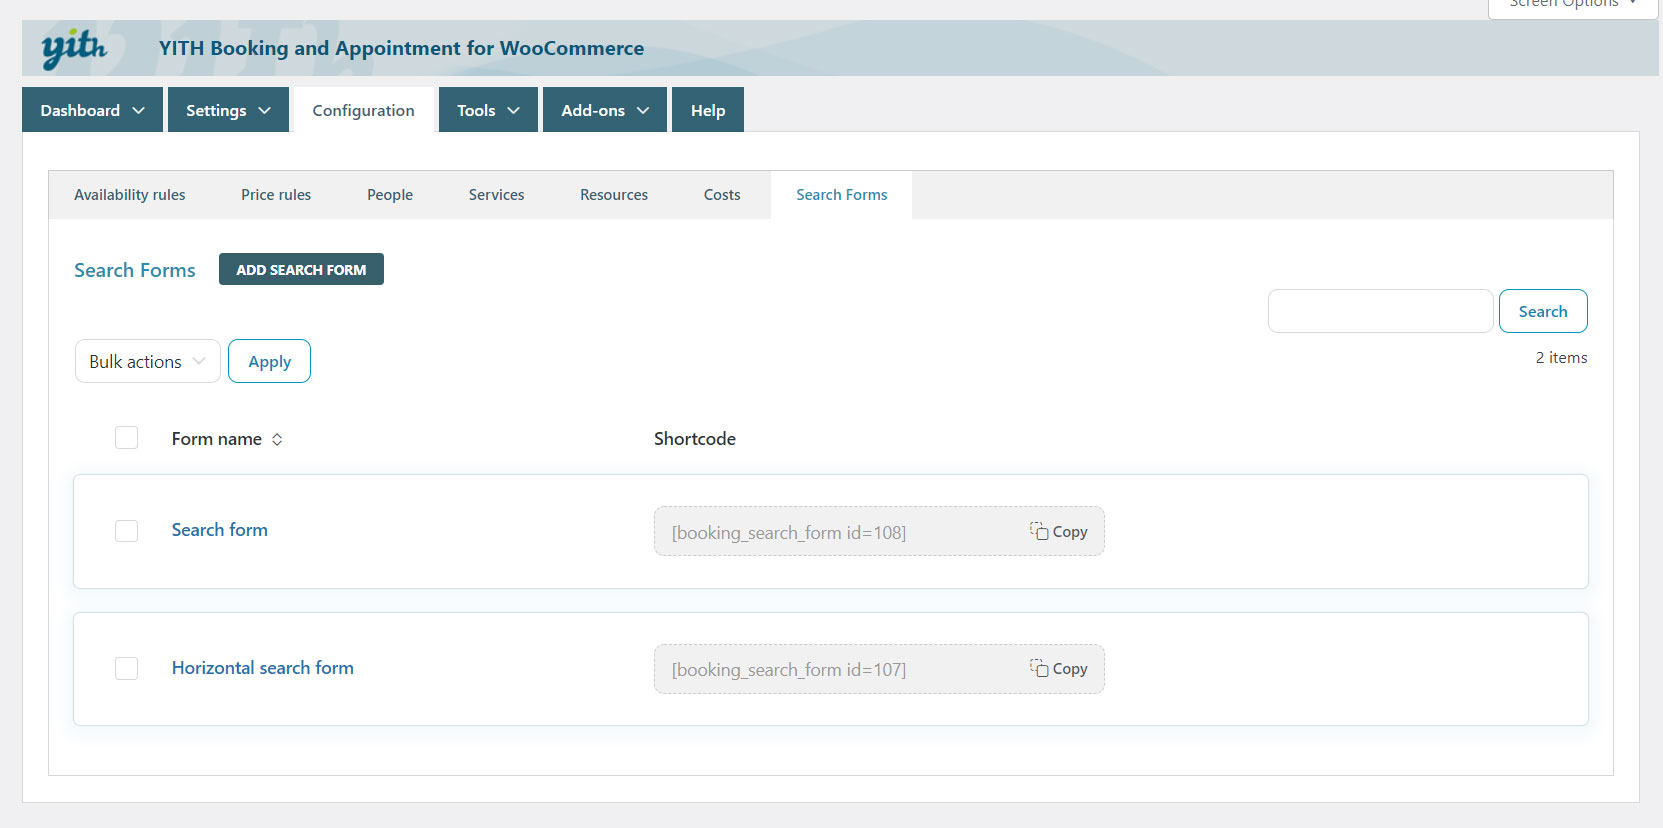View the Resources sub-tab
Screen dimensions: 1663x828
pyautogui.click(x=614, y=195)
